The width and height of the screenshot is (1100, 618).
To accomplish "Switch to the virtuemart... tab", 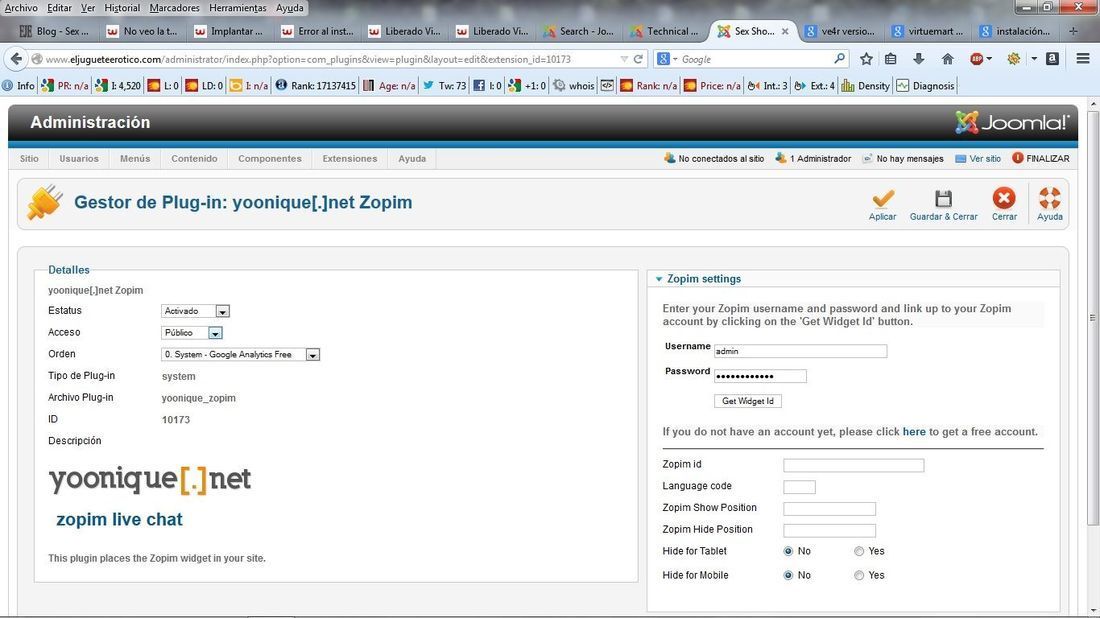I will 928,31.
